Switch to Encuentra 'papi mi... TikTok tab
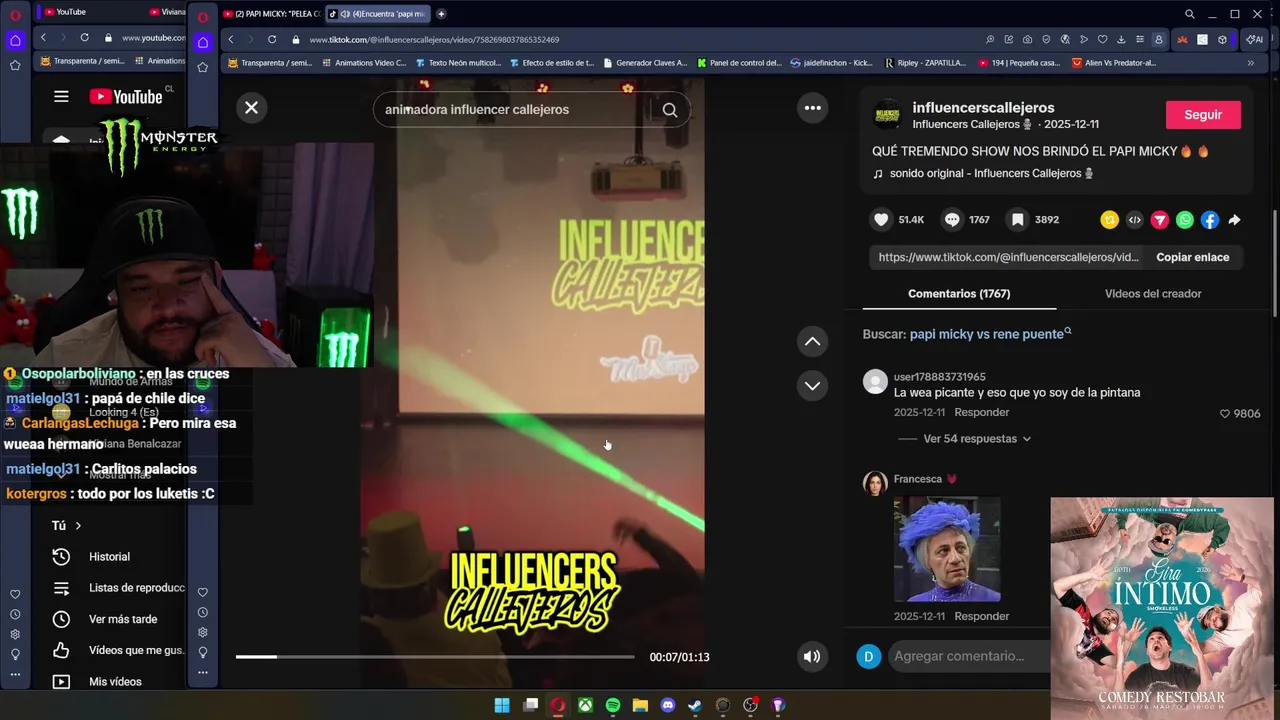The height and width of the screenshot is (720, 1280). click(x=378, y=14)
